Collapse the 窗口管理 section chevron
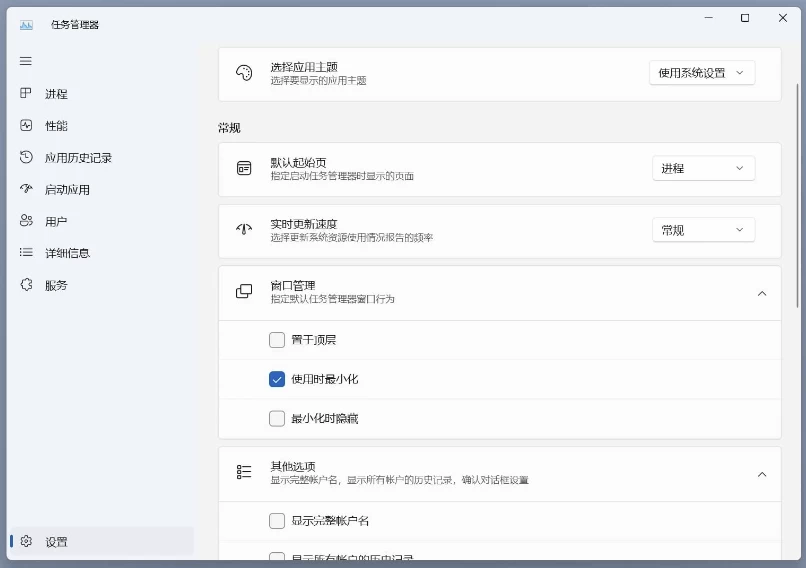Viewport: 806px width, 568px height. (761, 293)
